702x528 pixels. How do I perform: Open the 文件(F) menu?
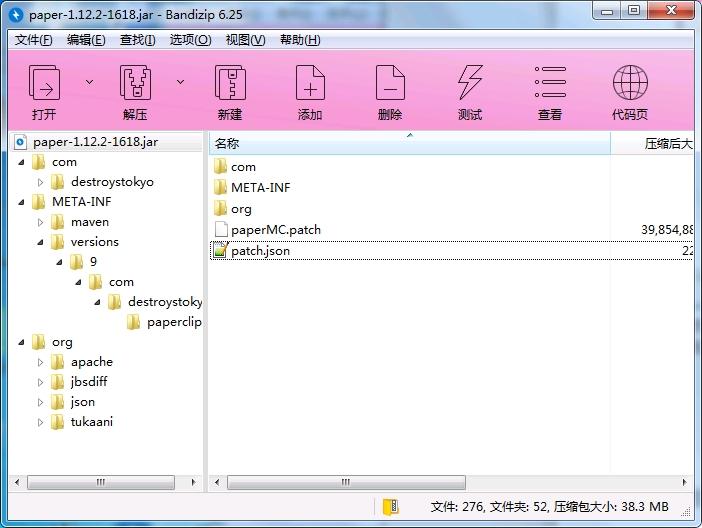[34, 40]
